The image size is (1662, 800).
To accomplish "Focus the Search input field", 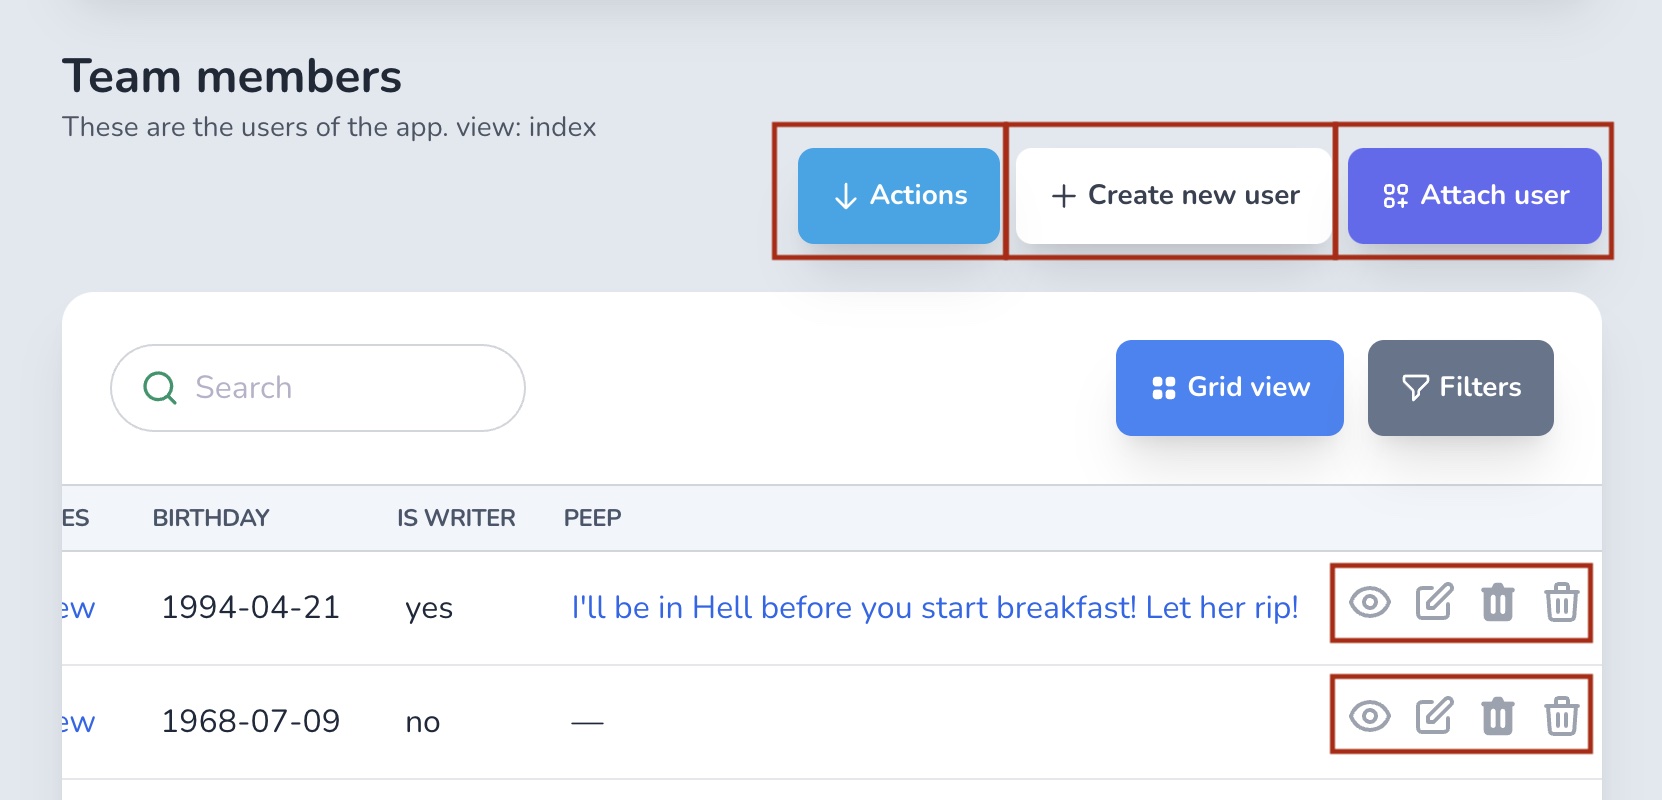I will (318, 388).
